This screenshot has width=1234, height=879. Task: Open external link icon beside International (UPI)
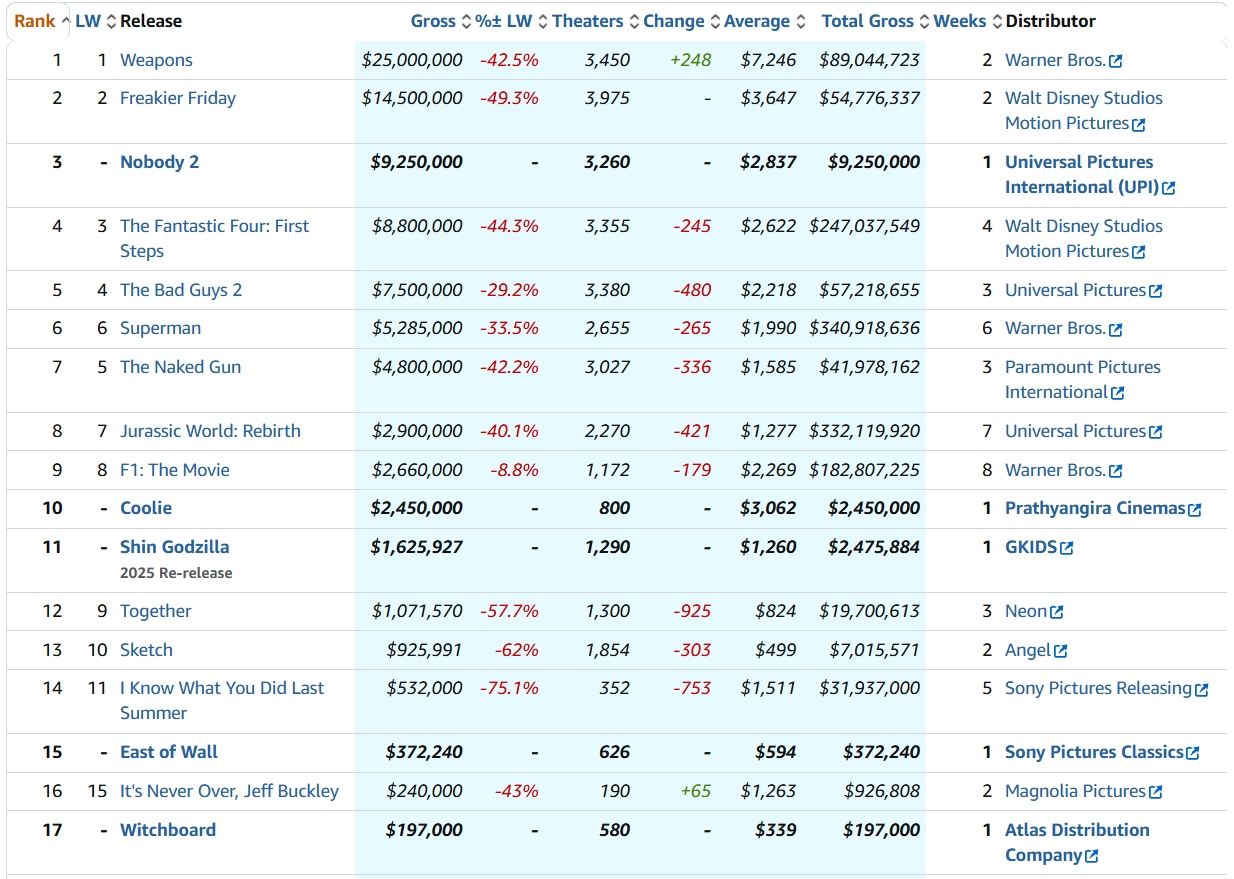click(1169, 188)
